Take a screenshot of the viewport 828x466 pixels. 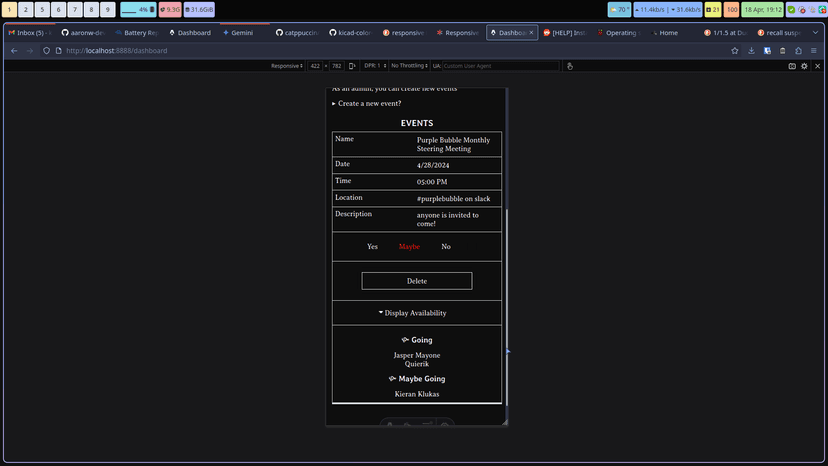pyautogui.click(x=792, y=66)
